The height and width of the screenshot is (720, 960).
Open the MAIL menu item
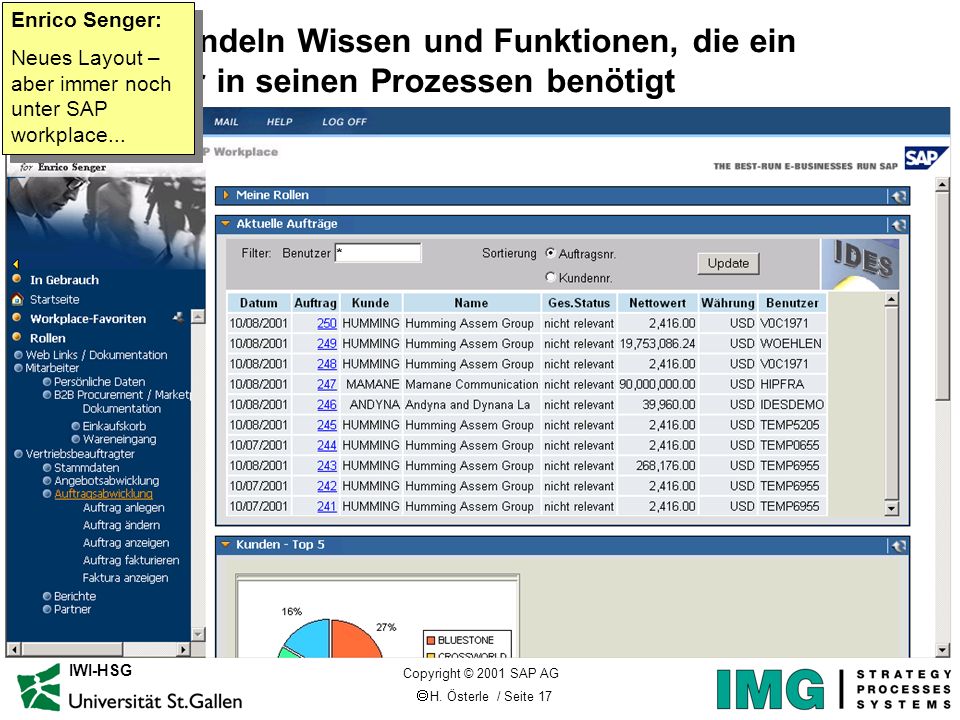226,122
